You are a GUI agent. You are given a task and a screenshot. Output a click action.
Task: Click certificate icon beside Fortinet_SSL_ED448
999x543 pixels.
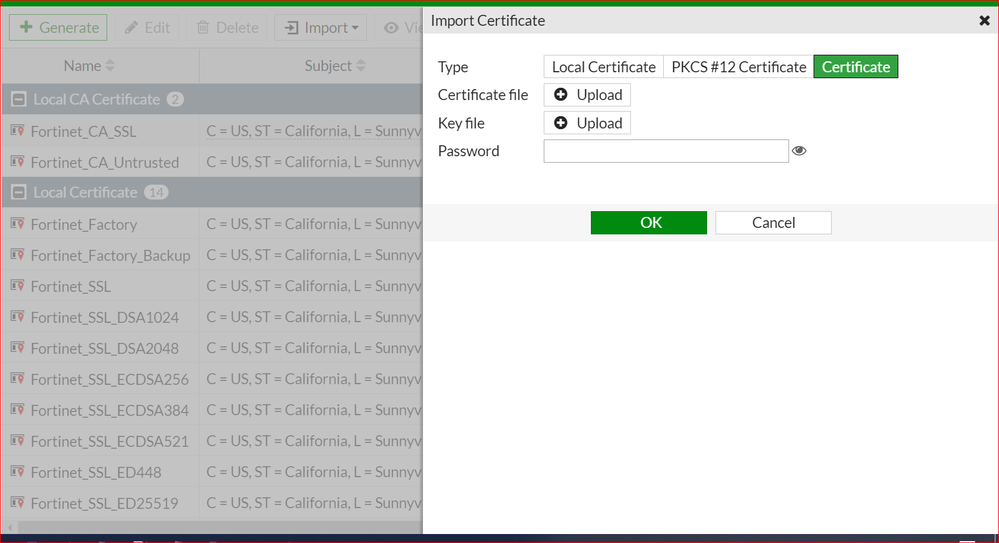[x=17, y=472]
